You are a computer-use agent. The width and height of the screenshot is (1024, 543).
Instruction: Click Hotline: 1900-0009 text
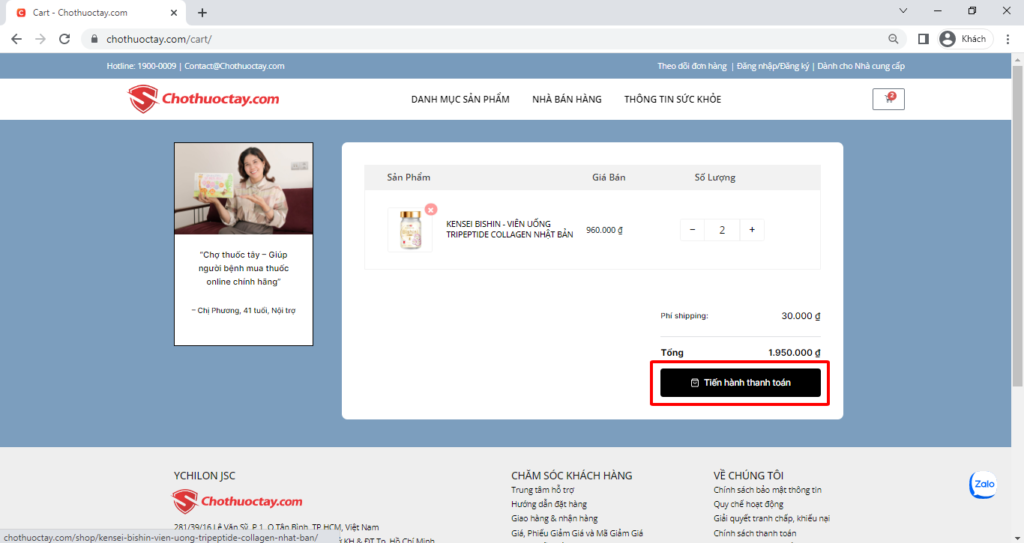[141, 66]
